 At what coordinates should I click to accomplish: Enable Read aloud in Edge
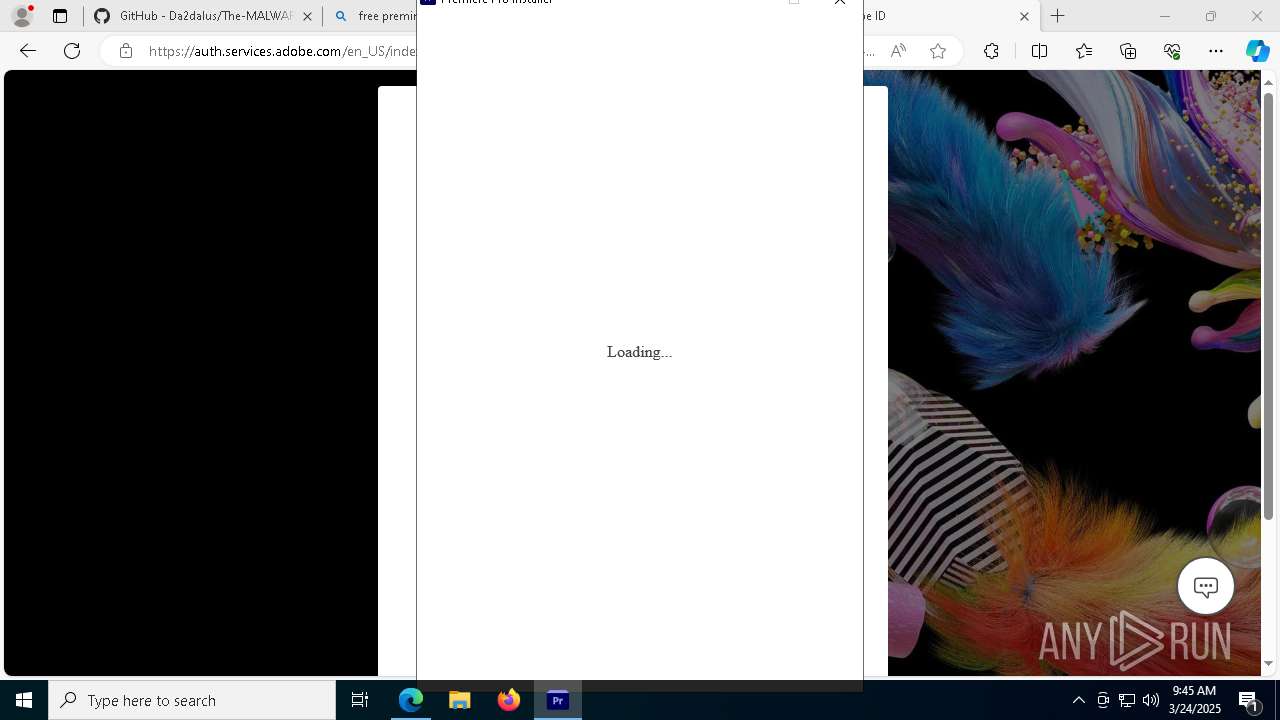pos(898,51)
